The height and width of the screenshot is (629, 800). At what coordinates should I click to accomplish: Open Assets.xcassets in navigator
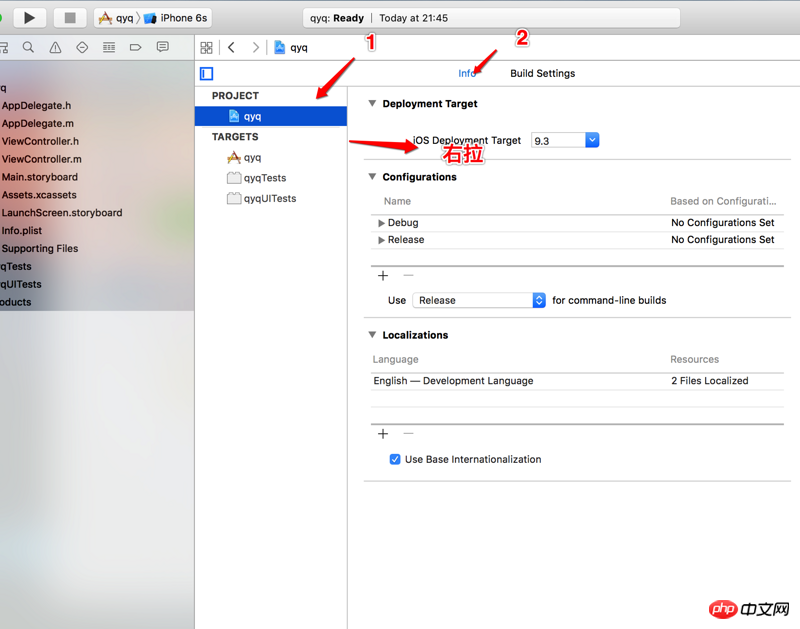(x=39, y=195)
